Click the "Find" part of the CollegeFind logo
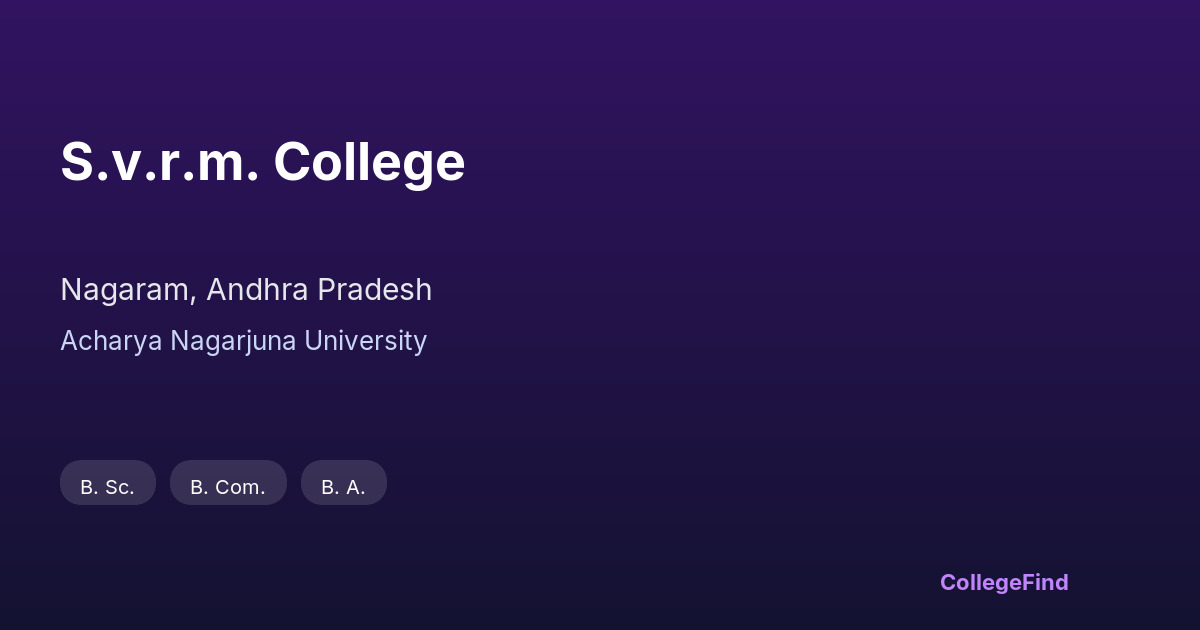 [x=1045, y=582]
